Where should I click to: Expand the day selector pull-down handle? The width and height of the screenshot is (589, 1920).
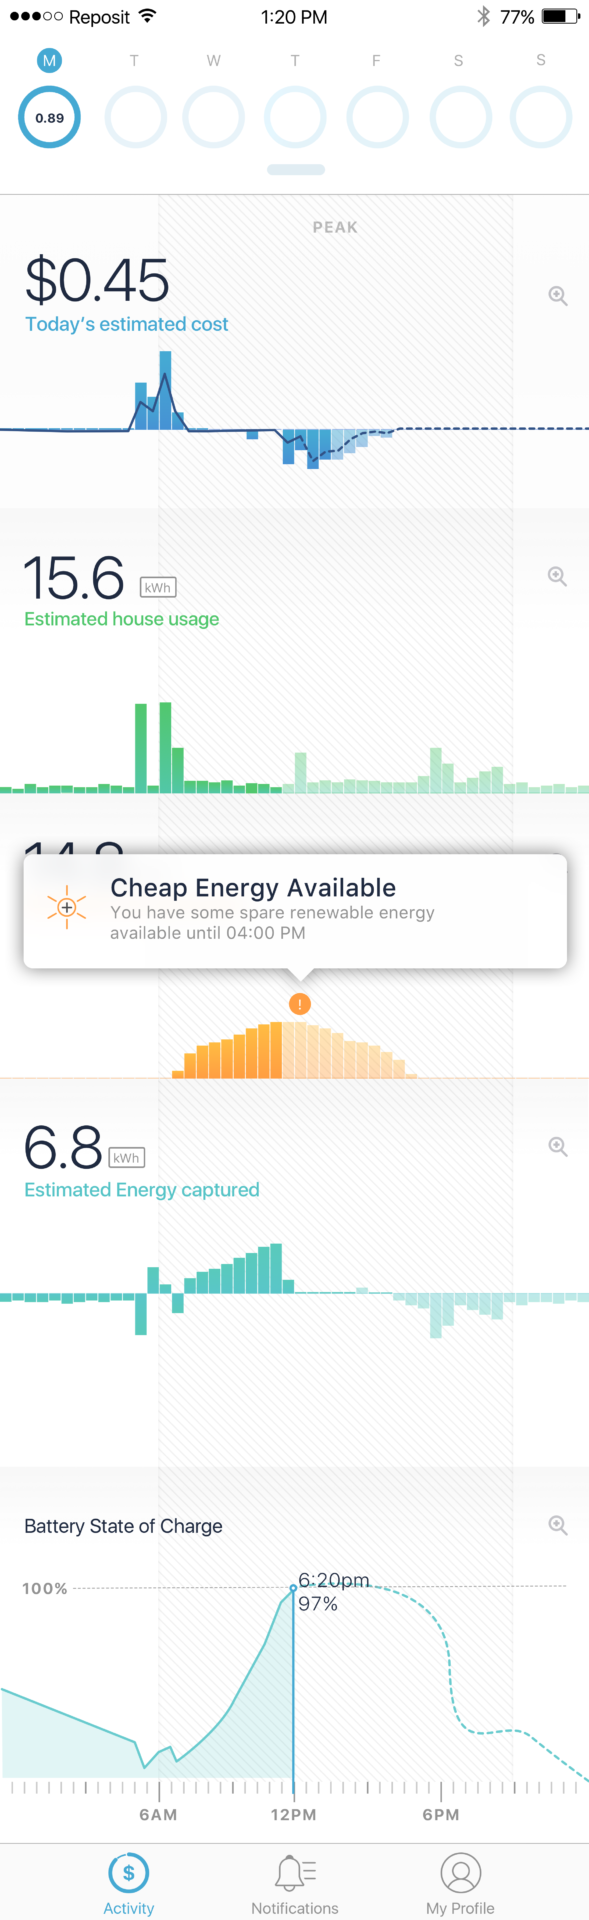pyautogui.click(x=295, y=170)
